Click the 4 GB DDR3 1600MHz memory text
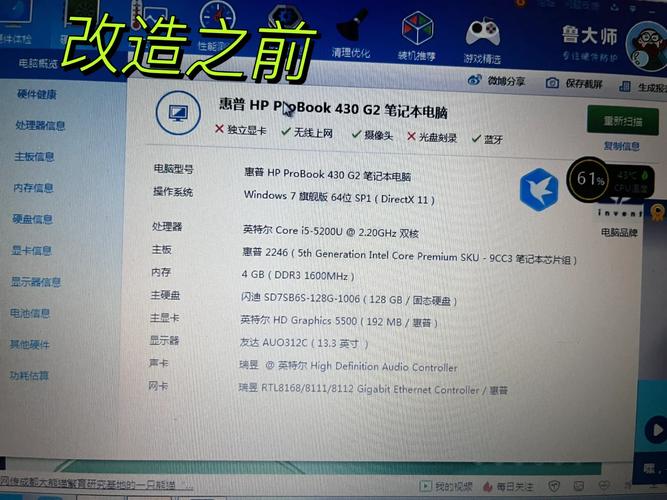This screenshot has width=667, height=500. tap(298, 275)
